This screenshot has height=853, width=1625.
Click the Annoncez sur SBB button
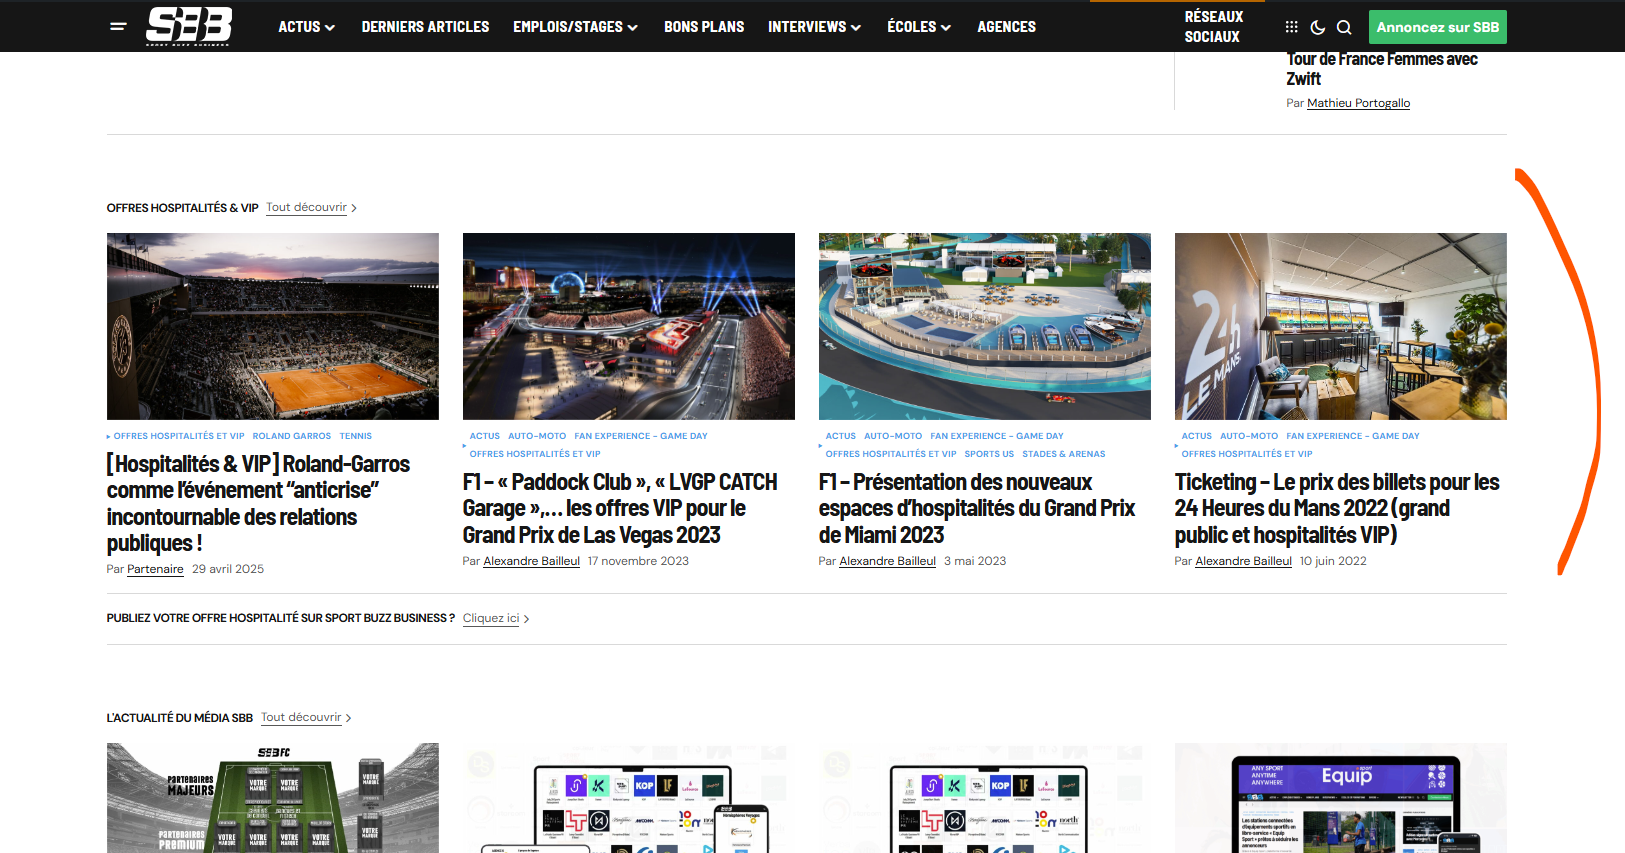click(x=1437, y=27)
